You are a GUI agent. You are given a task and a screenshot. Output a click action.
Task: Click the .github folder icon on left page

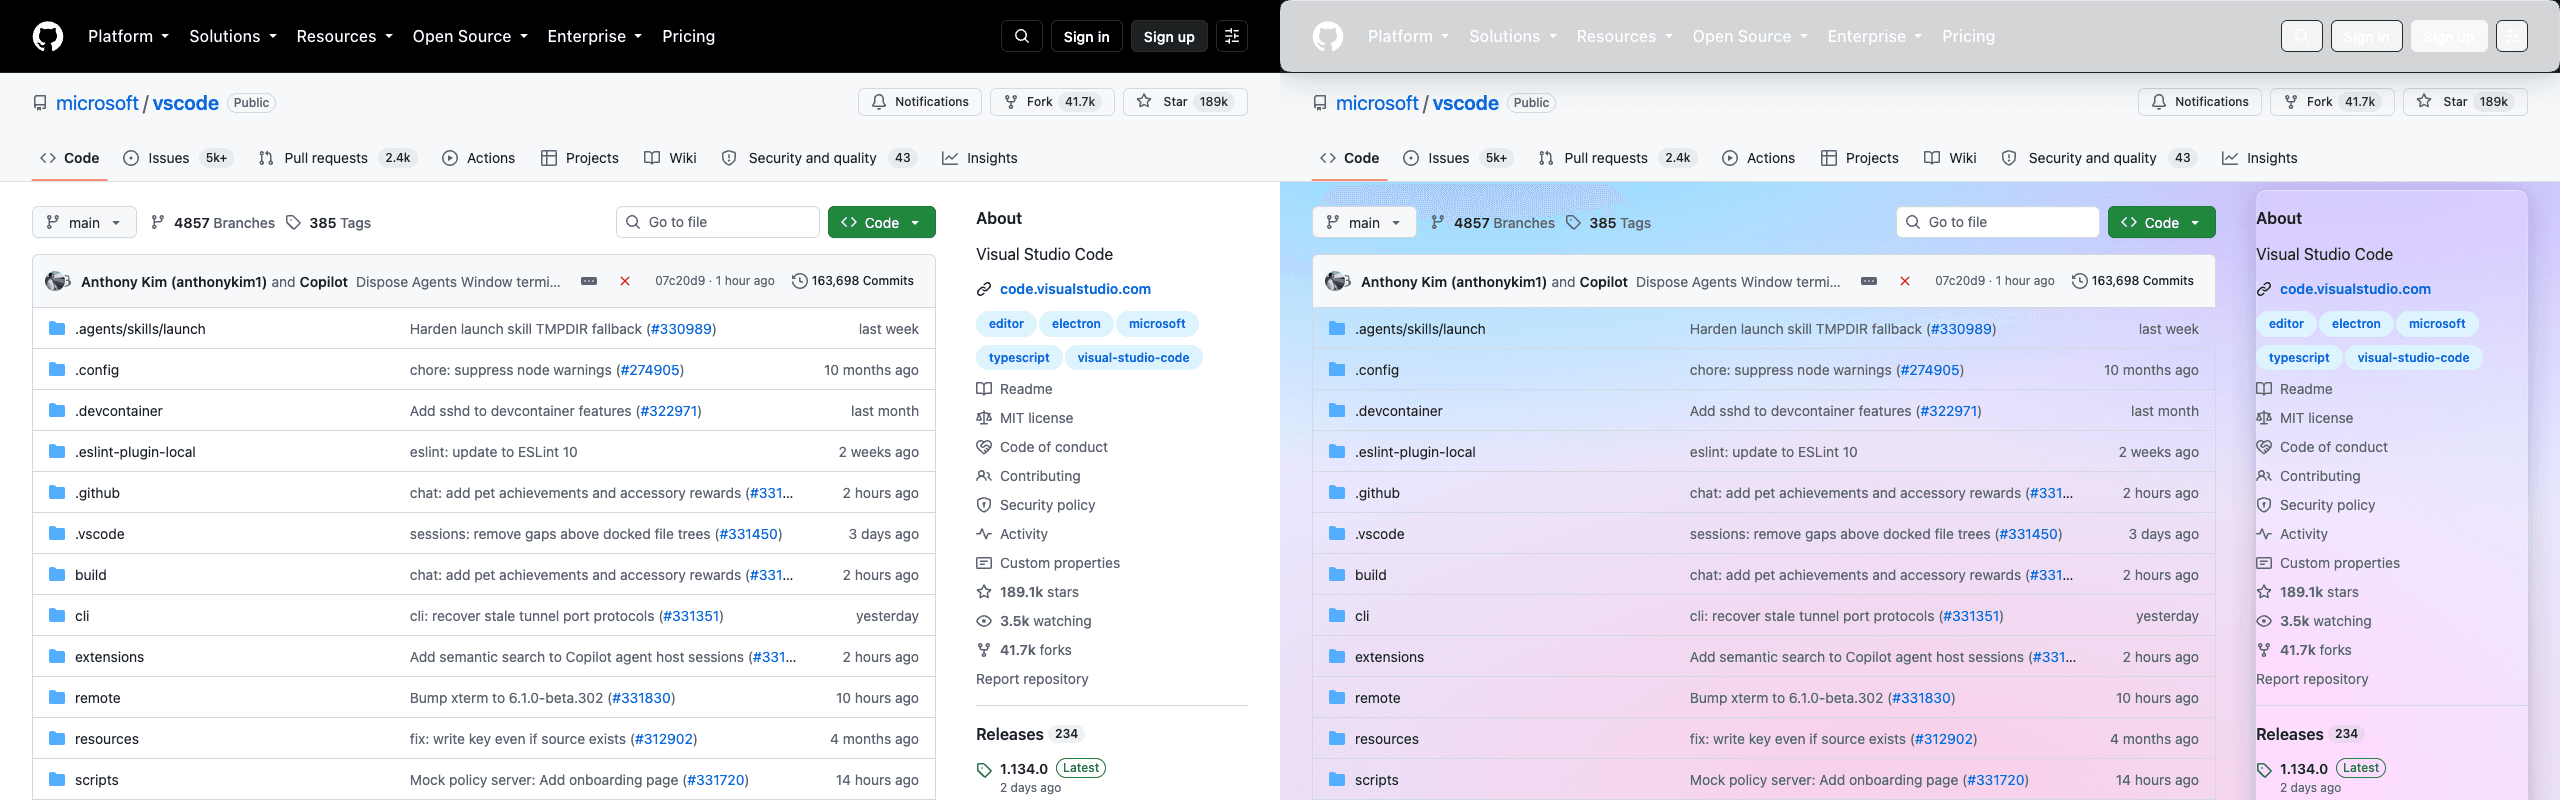(57, 492)
